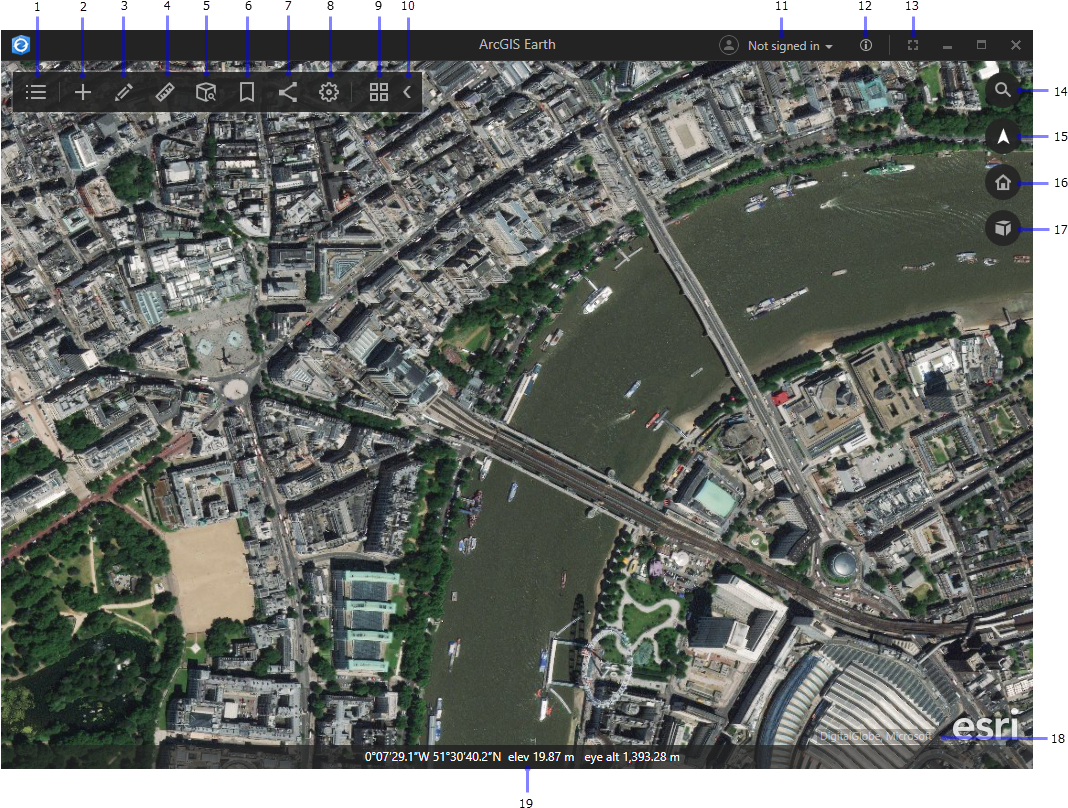Open the Interactive Analysis tool

pos(206,93)
